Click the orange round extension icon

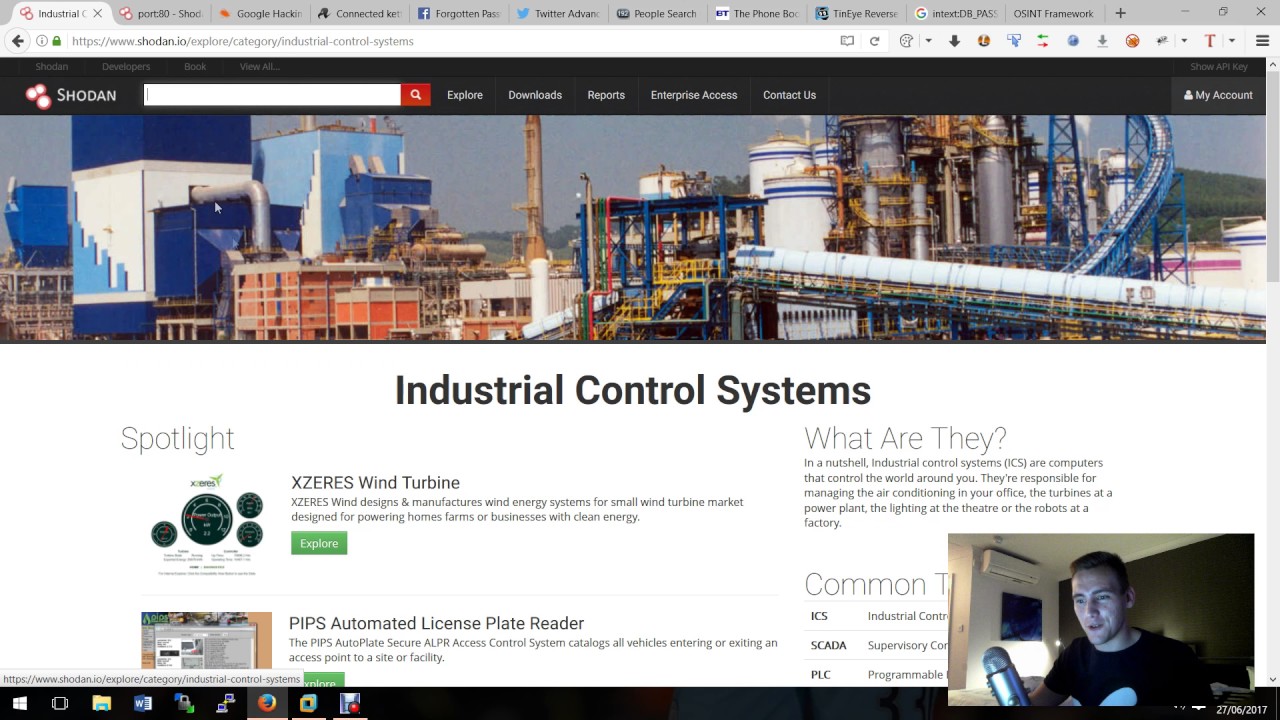[x=984, y=41]
